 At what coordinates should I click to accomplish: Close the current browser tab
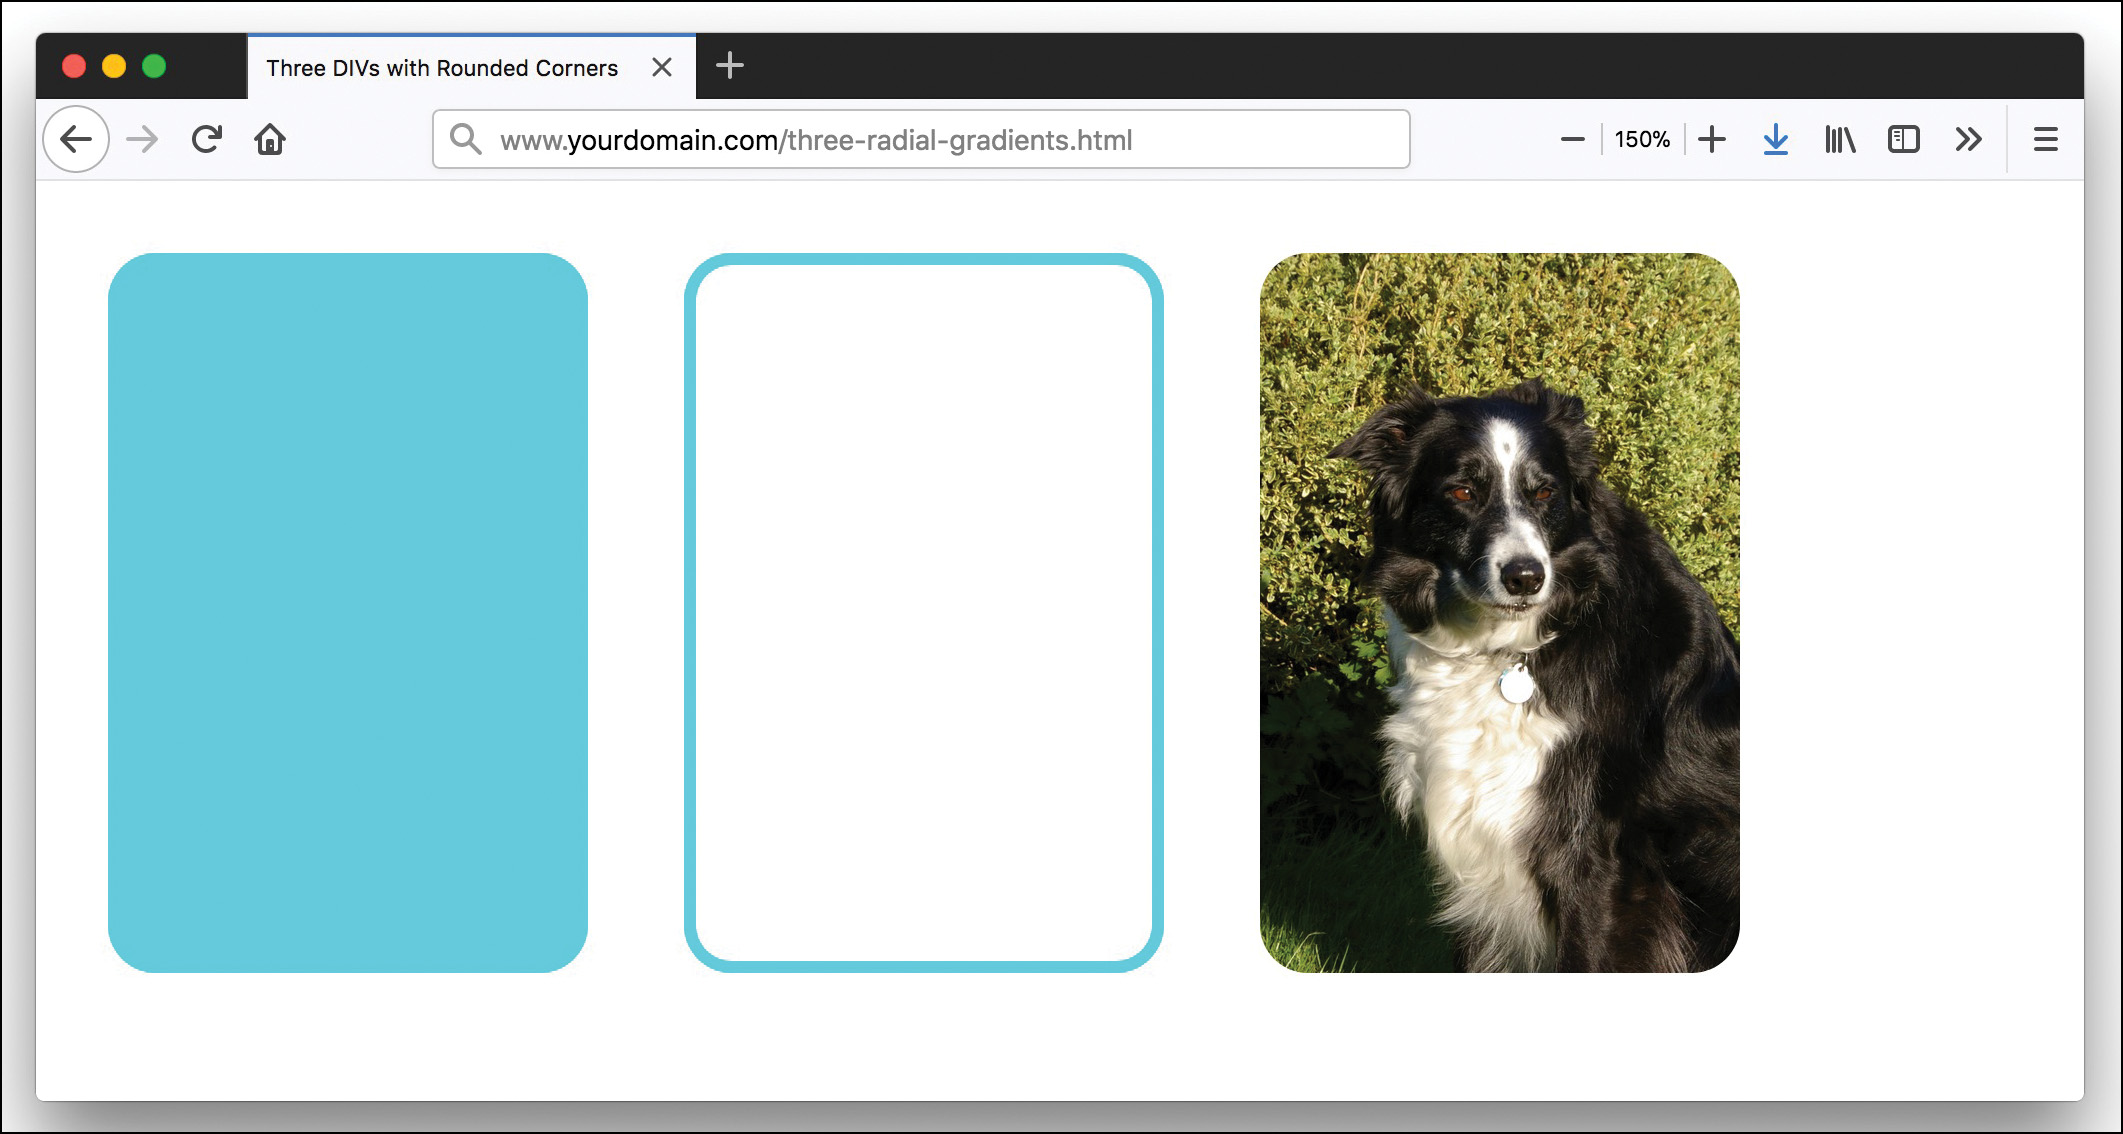tap(662, 67)
